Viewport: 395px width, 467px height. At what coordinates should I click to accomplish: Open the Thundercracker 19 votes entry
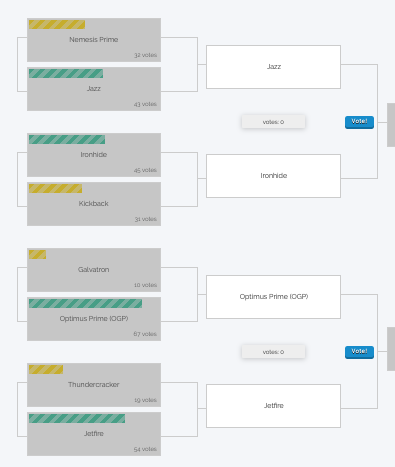(94, 385)
